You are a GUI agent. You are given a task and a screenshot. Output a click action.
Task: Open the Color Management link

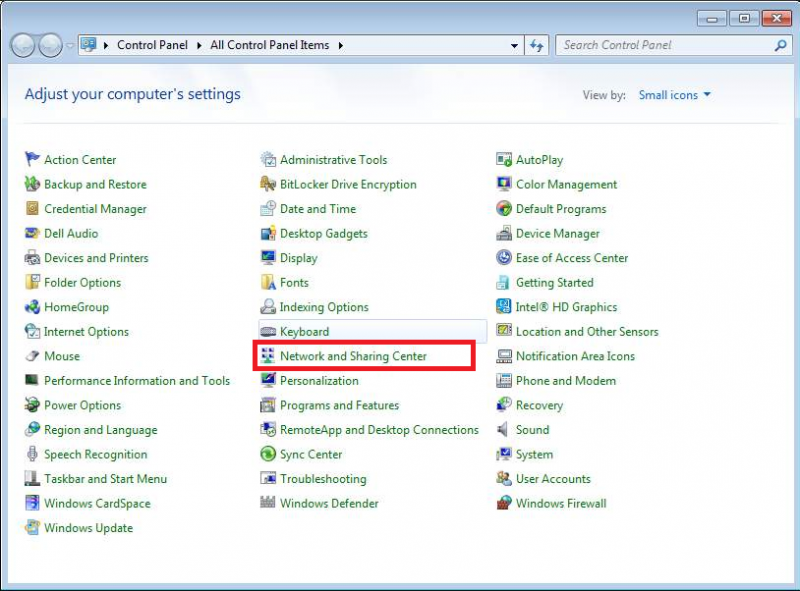(x=566, y=184)
